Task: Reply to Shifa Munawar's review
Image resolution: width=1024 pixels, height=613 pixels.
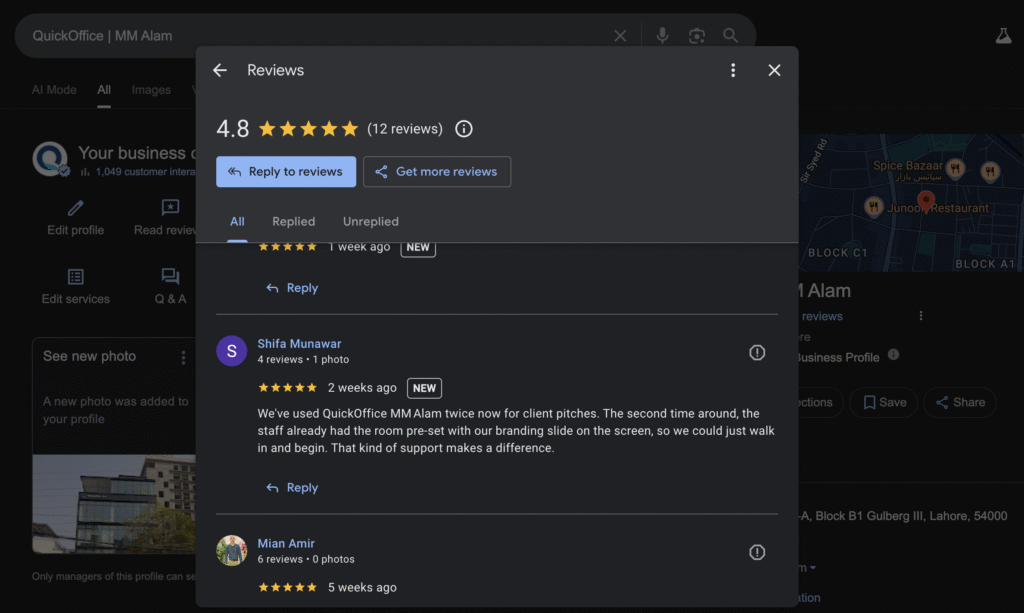Action: (291, 487)
